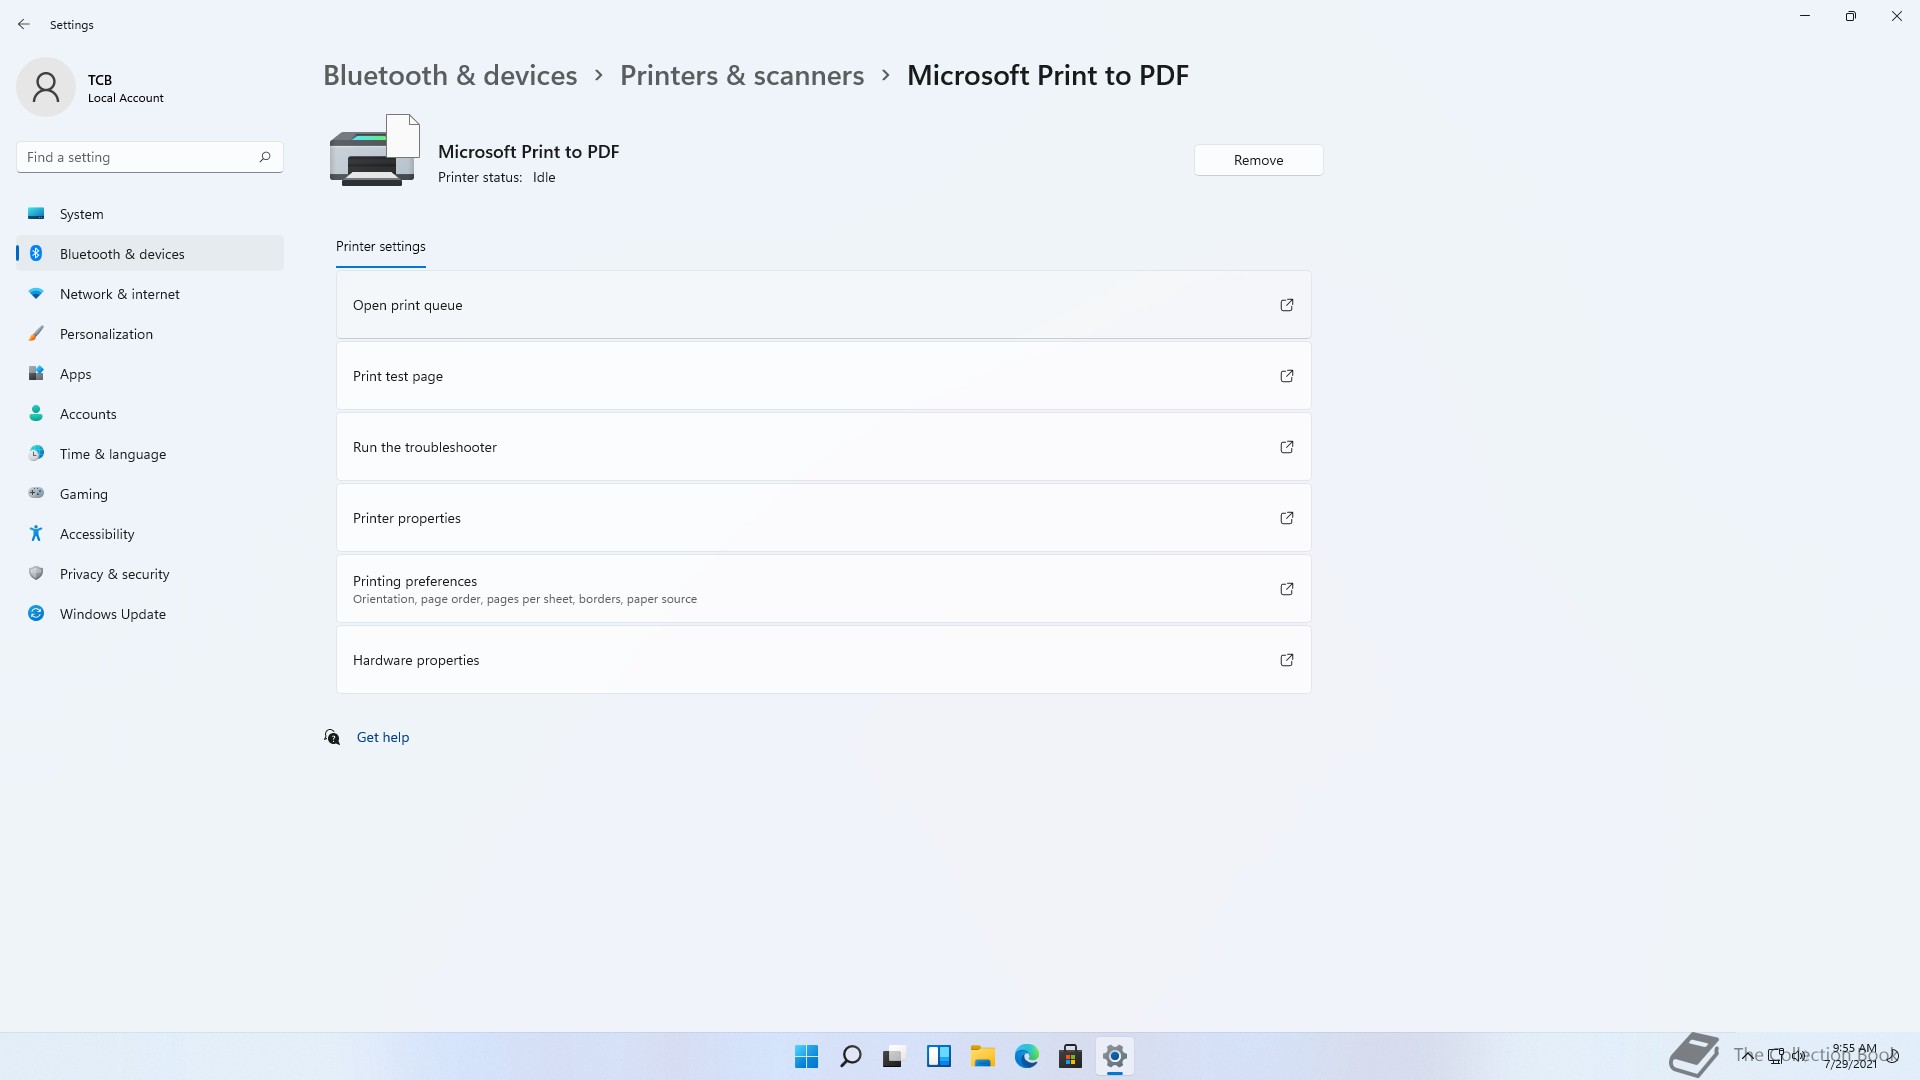Image resolution: width=1920 pixels, height=1080 pixels.
Task: Select the System sidebar icon
Action: [36, 213]
